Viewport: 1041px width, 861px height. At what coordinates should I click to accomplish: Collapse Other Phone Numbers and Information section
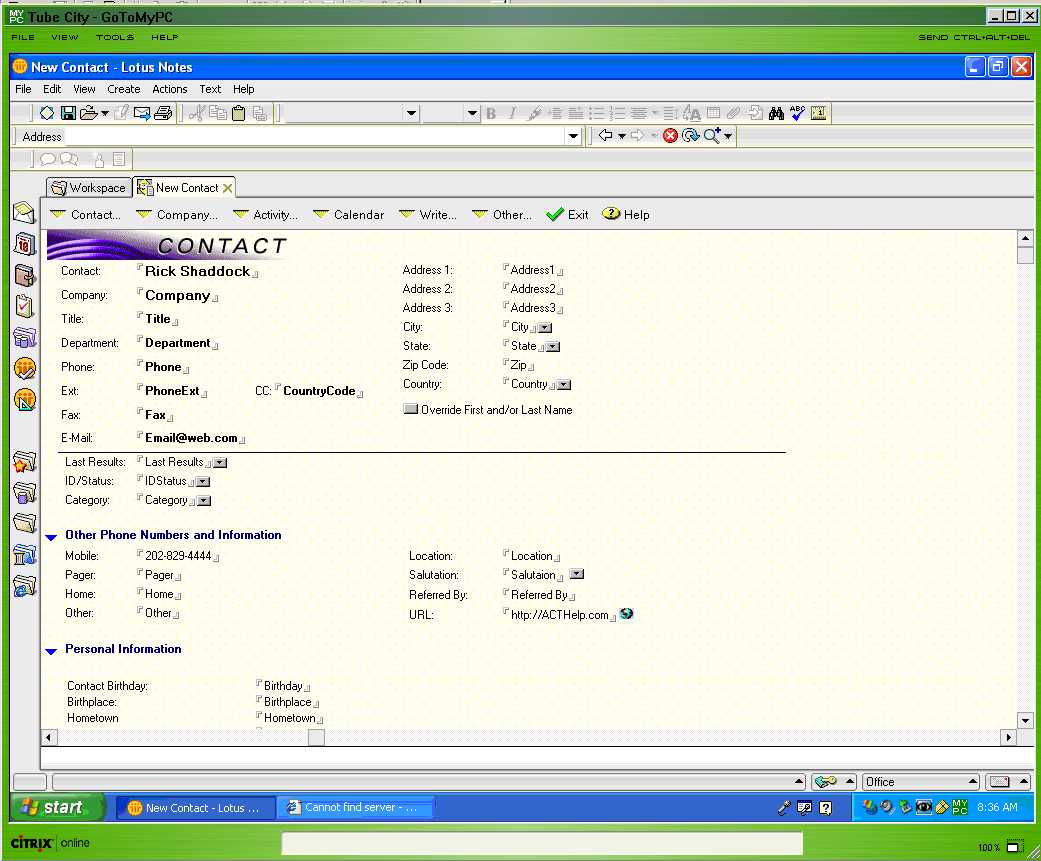click(x=51, y=536)
